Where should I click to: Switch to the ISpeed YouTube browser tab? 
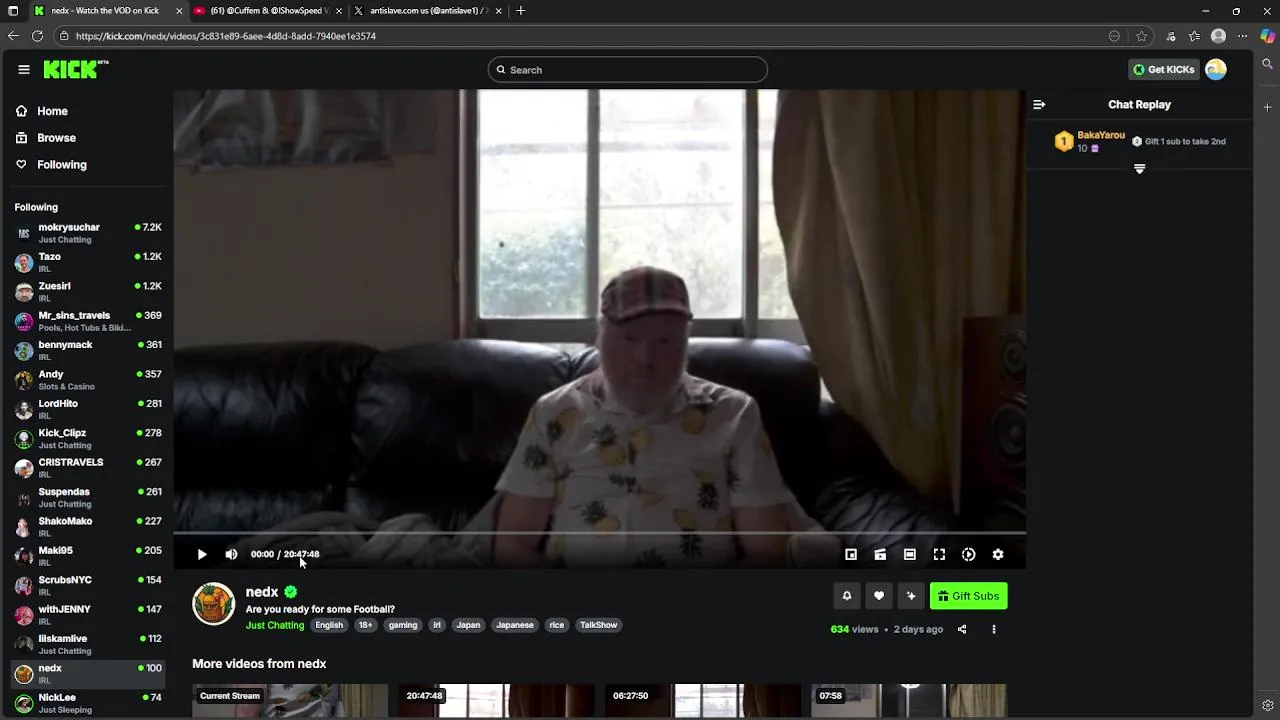tap(267, 11)
